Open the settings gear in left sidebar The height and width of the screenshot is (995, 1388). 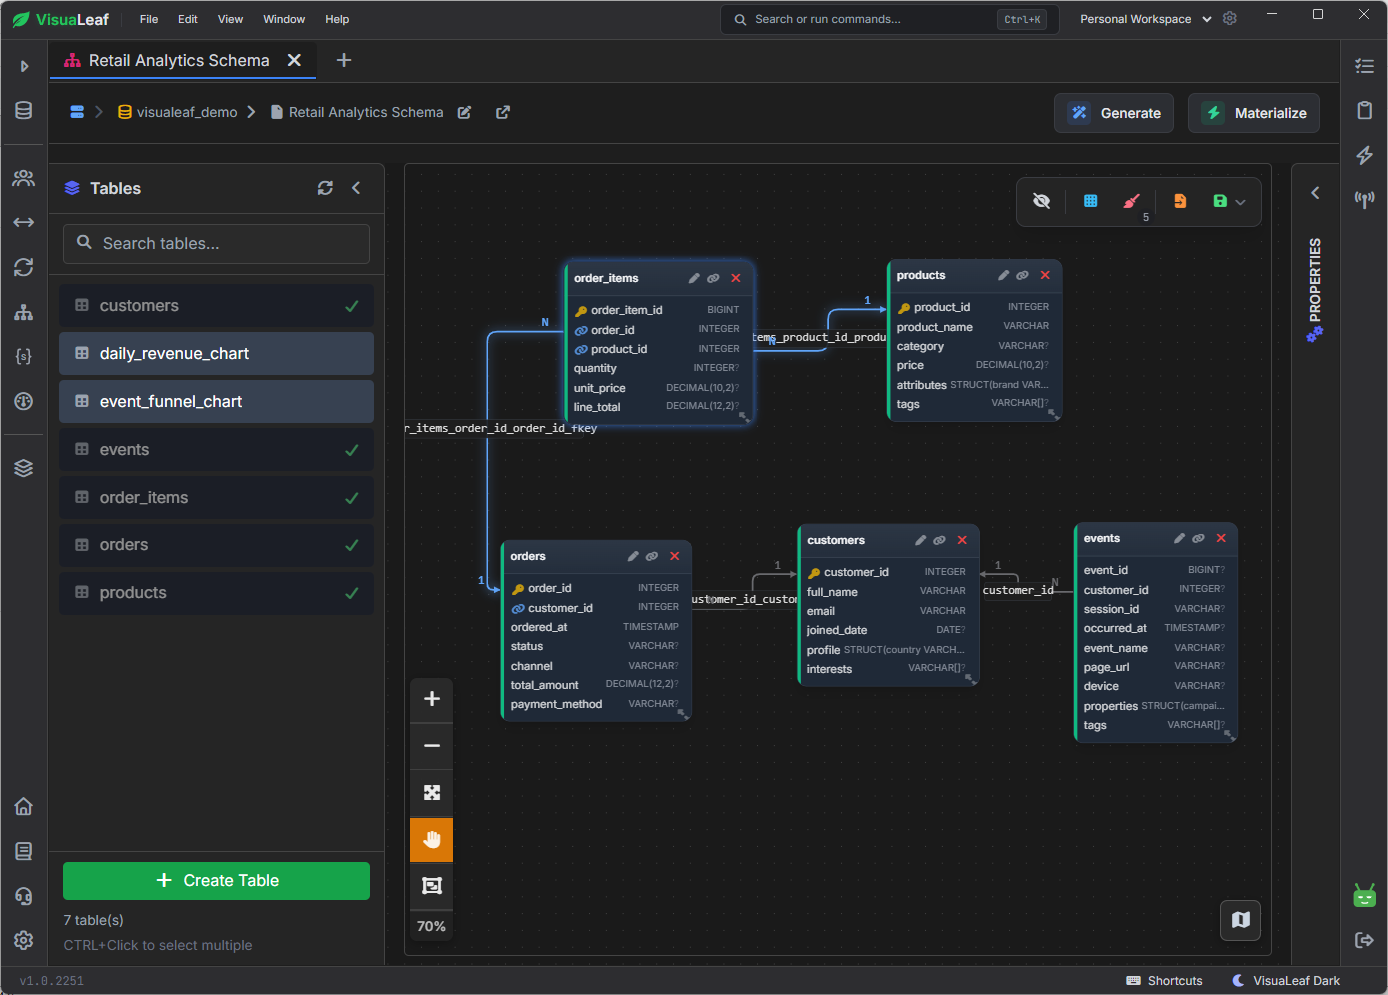[24, 940]
